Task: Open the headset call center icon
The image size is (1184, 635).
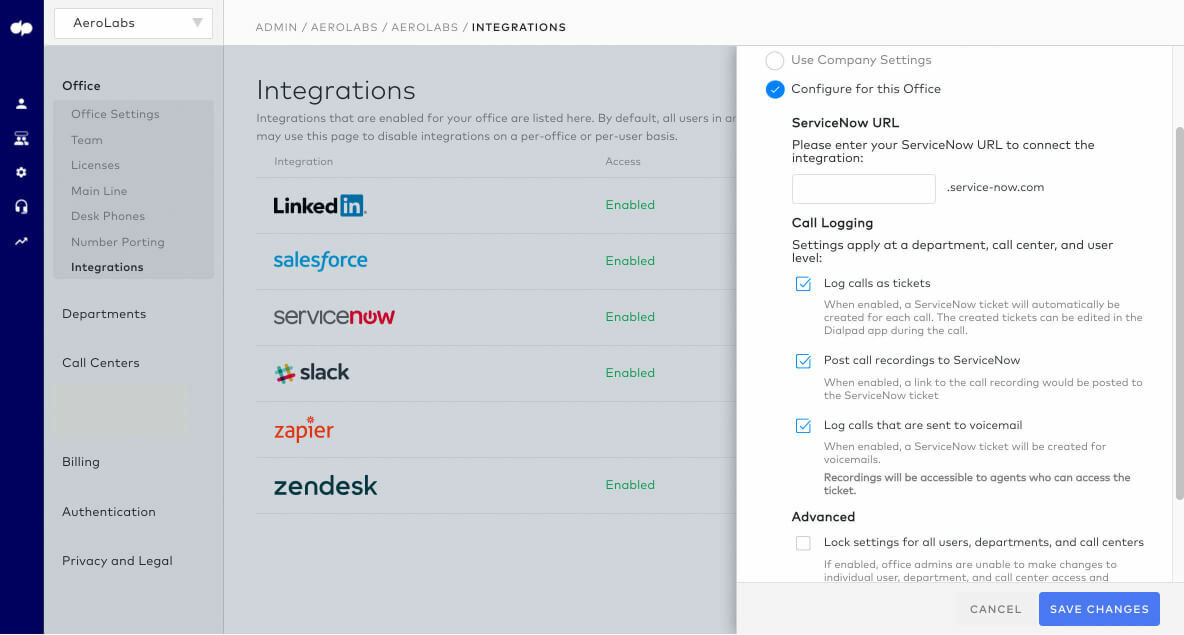Action: point(21,206)
